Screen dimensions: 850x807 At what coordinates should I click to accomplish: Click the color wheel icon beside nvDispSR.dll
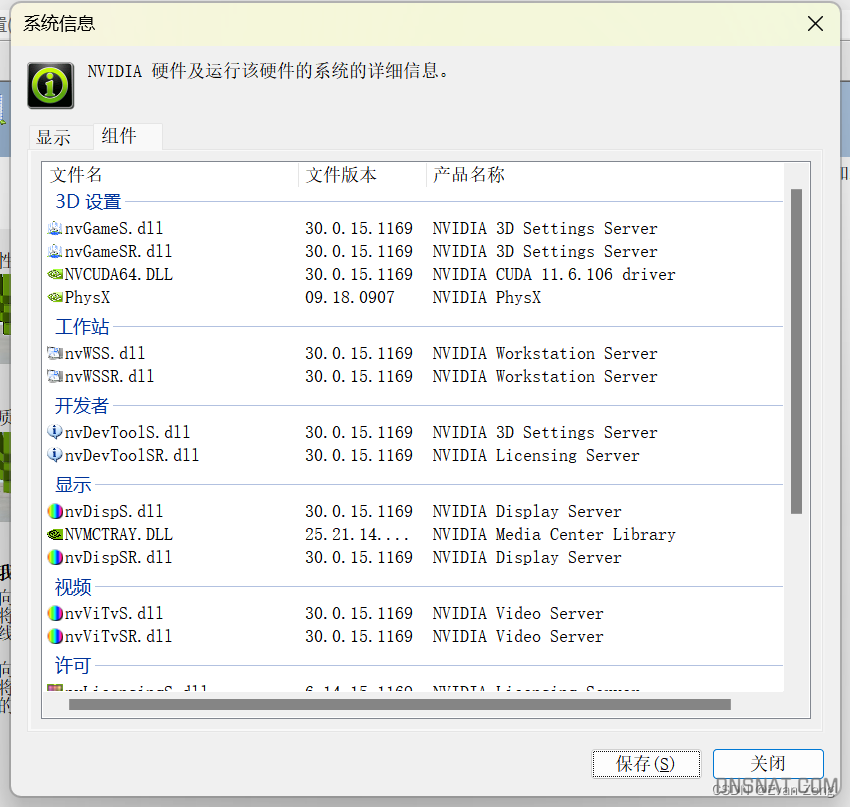(x=55, y=557)
